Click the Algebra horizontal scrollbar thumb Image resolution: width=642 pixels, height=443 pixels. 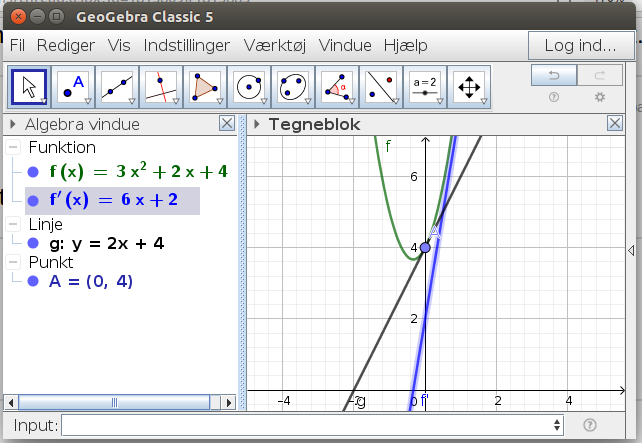click(x=114, y=403)
